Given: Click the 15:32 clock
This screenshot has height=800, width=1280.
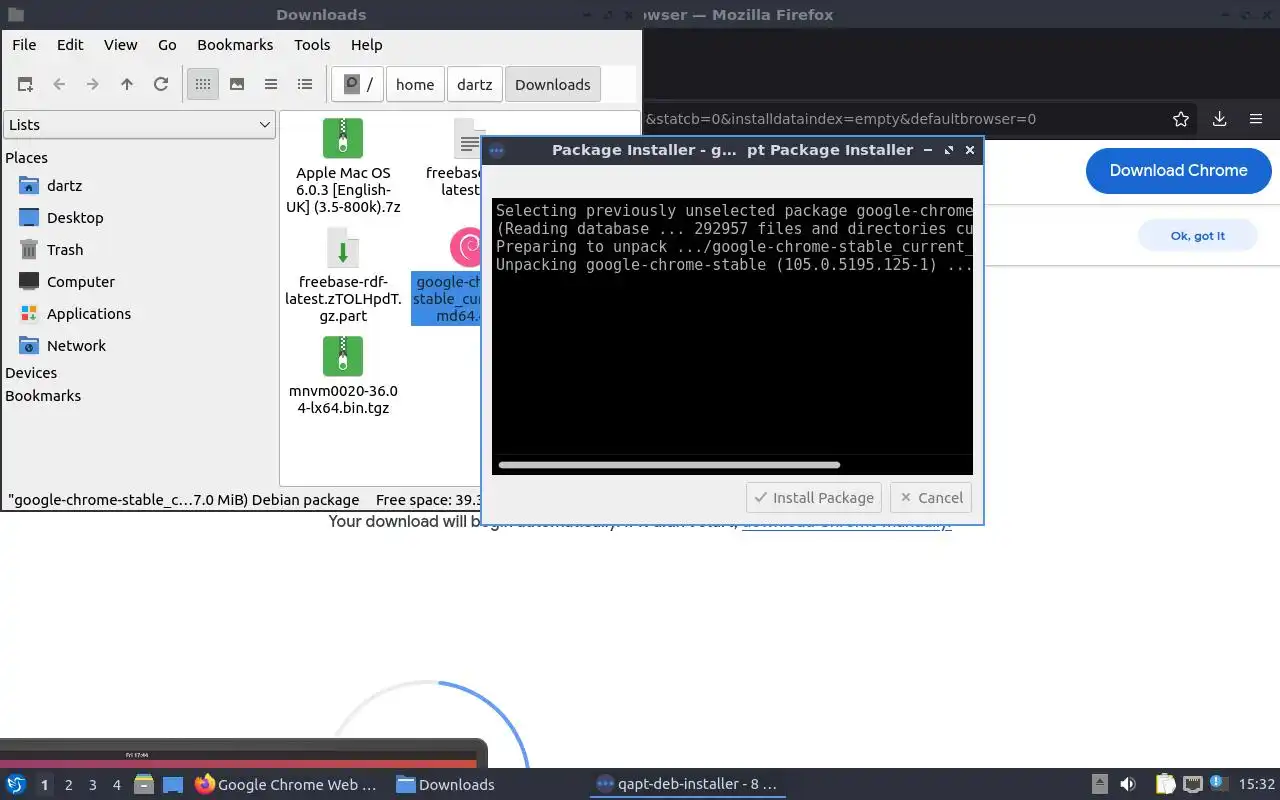Looking at the screenshot, I should tap(1256, 785).
